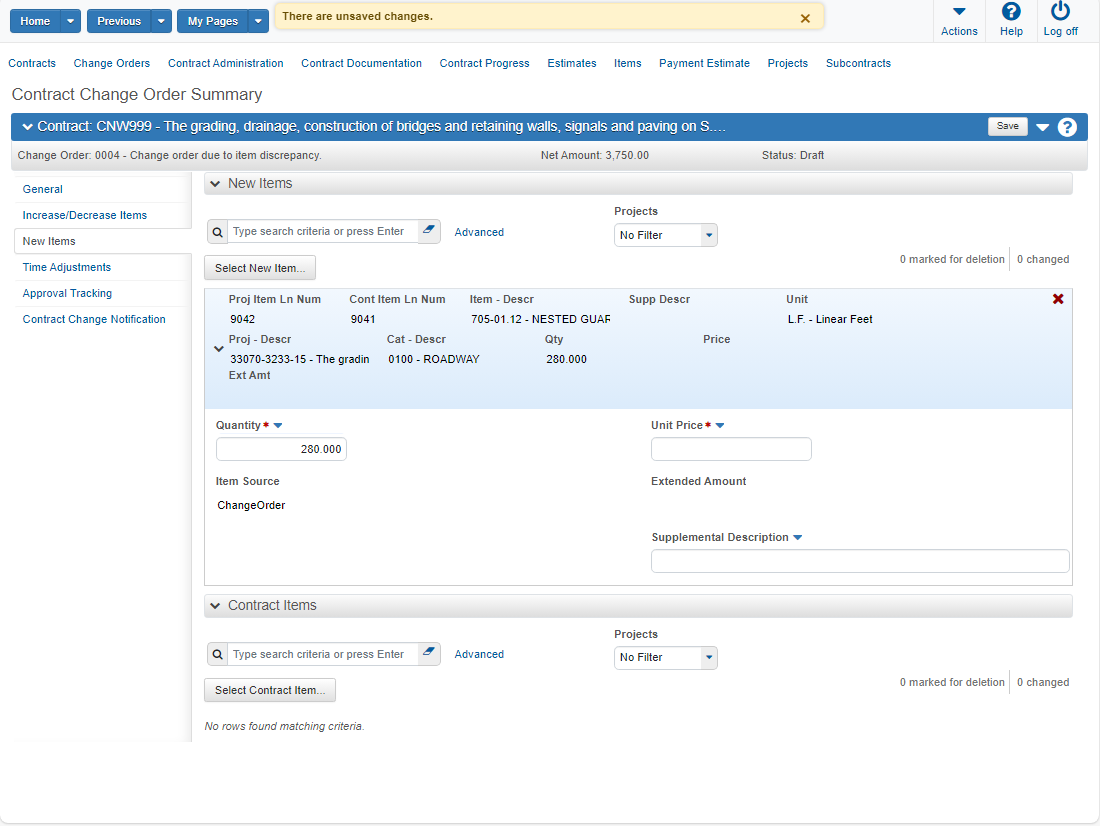The image size is (1100, 826).
Task: Click the contract header help icon
Action: click(x=1067, y=127)
